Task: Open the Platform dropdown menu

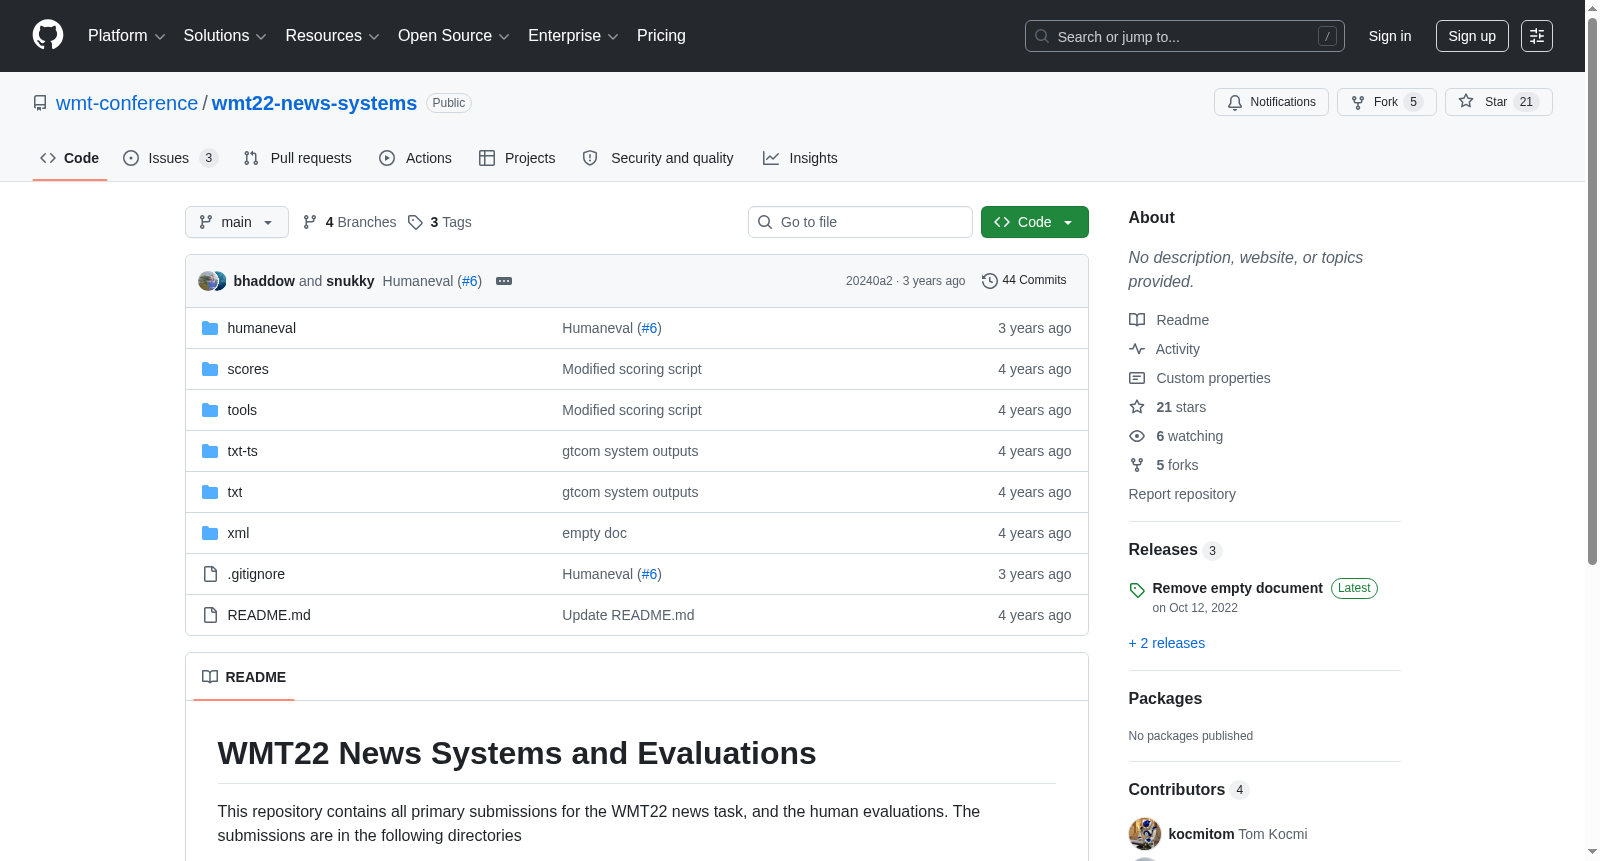Action: pos(127,36)
